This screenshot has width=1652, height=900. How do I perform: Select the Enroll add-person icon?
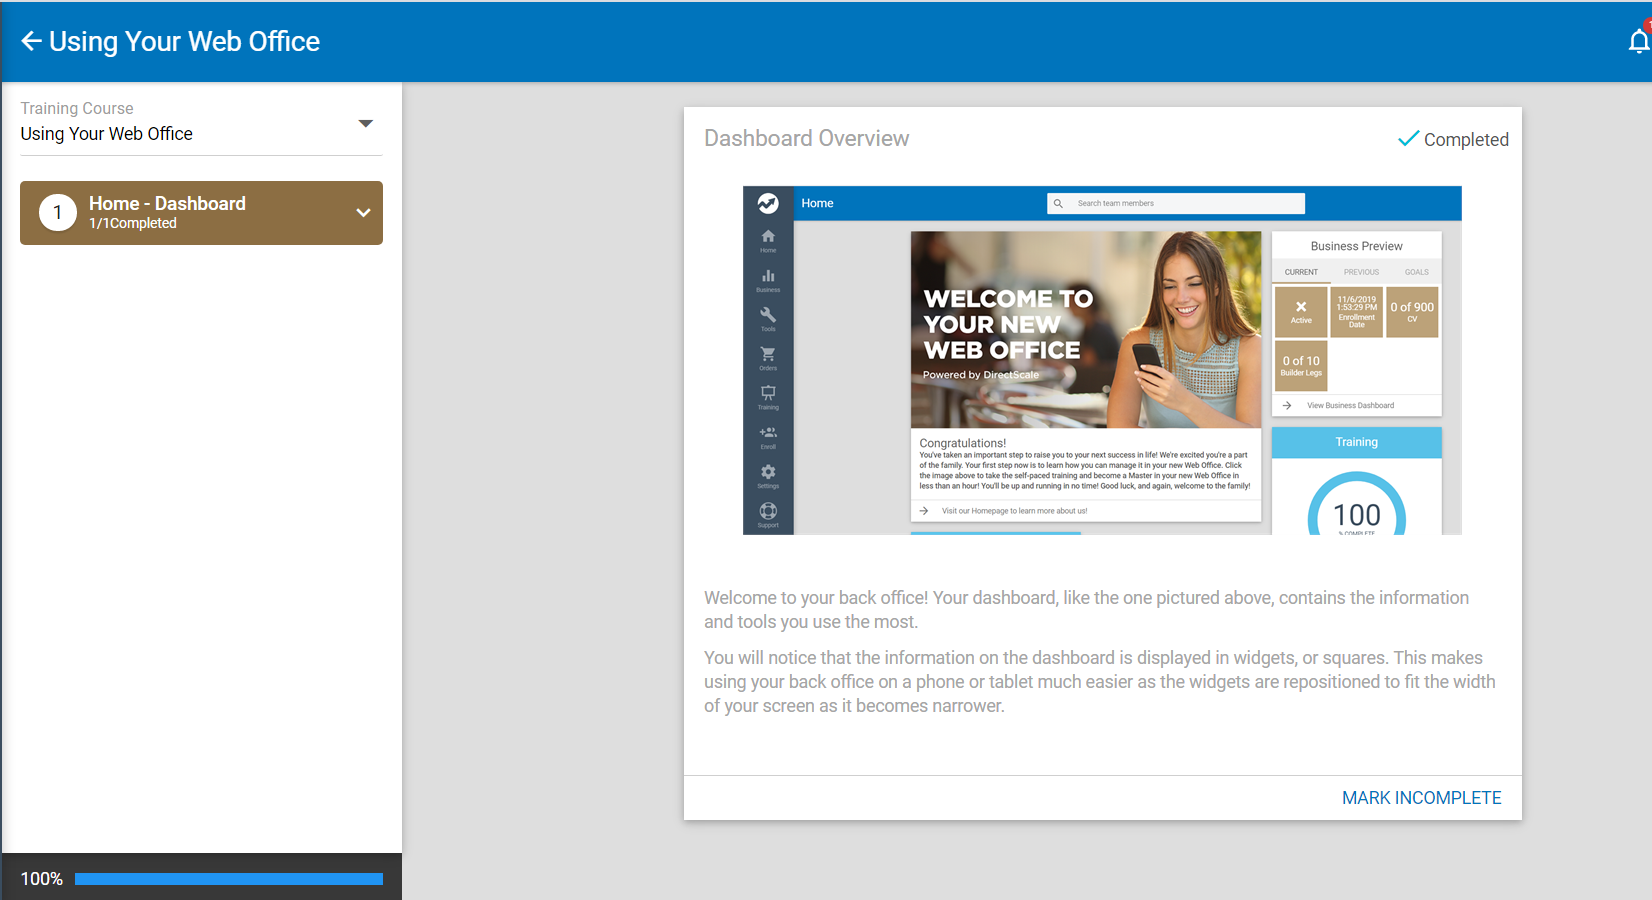point(768,435)
